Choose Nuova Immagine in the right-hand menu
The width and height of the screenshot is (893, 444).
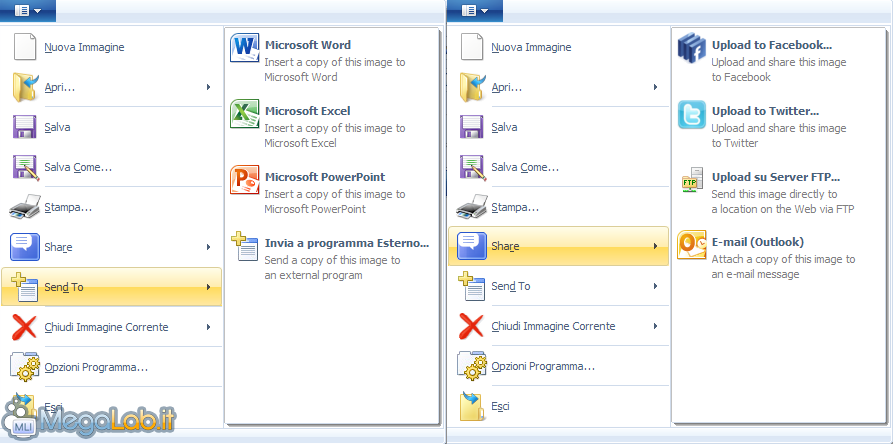pyautogui.click(x=531, y=47)
